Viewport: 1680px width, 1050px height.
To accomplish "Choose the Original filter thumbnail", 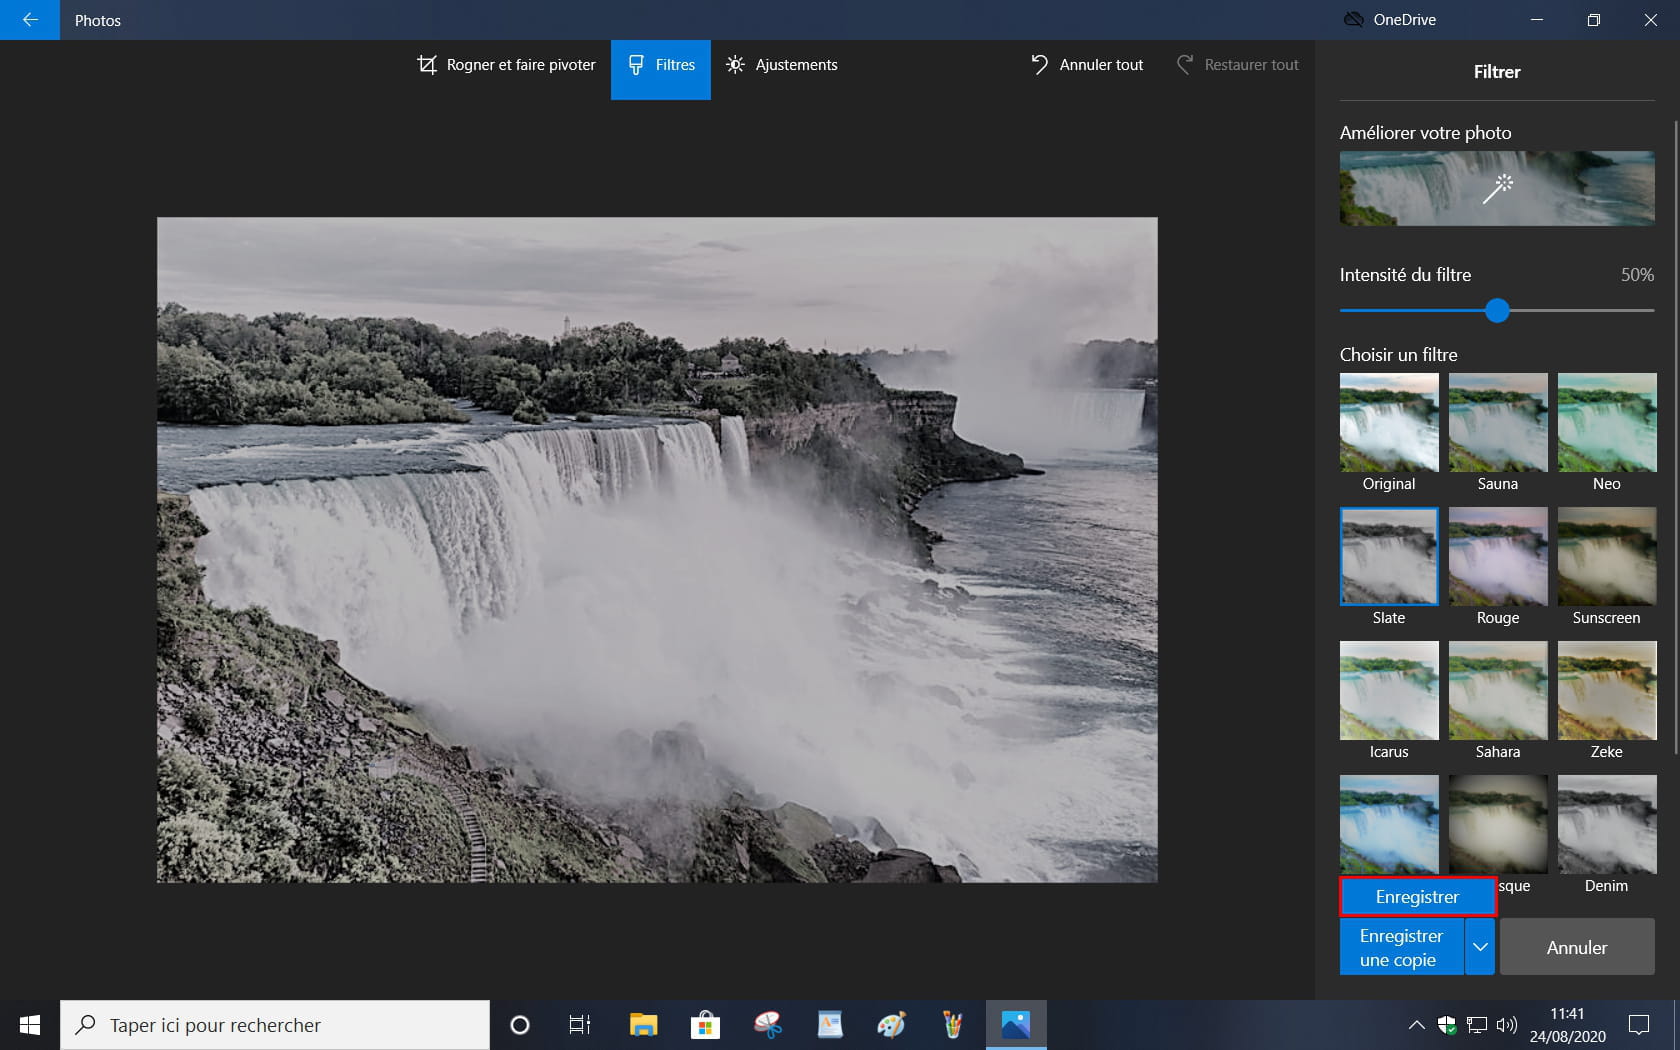I will coord(1389,423).
